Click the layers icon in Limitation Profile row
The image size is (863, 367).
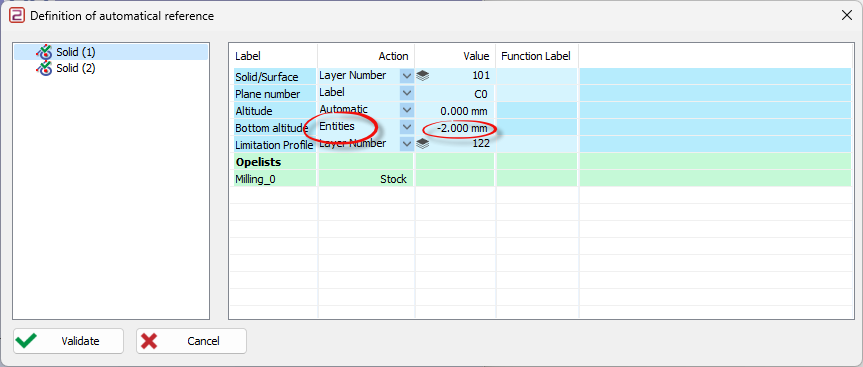422,144
